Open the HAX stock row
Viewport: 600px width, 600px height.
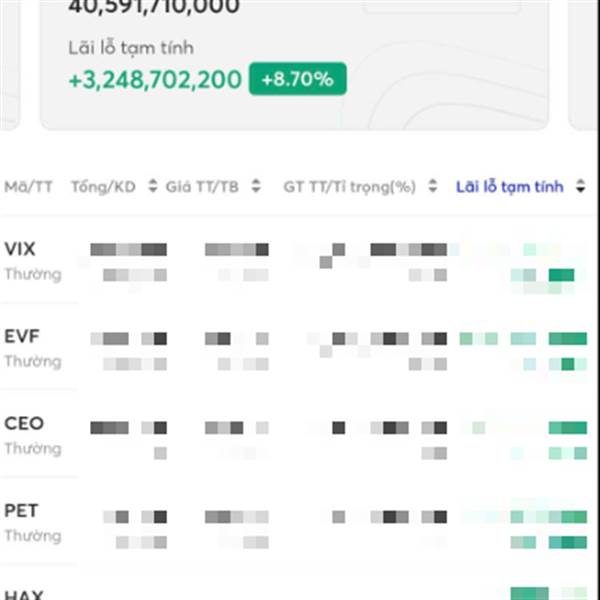(x=298, y=591)
